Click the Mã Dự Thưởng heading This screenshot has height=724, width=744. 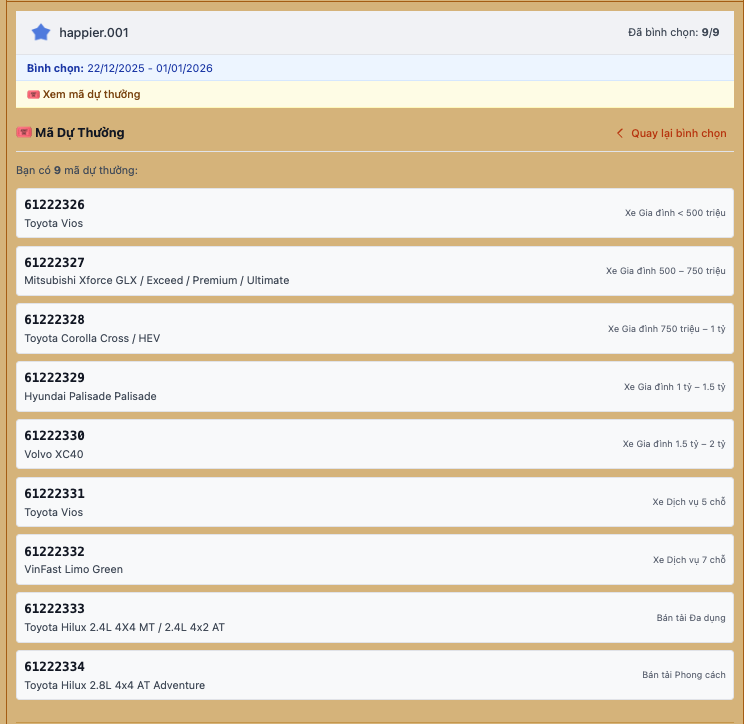(80, 132)
